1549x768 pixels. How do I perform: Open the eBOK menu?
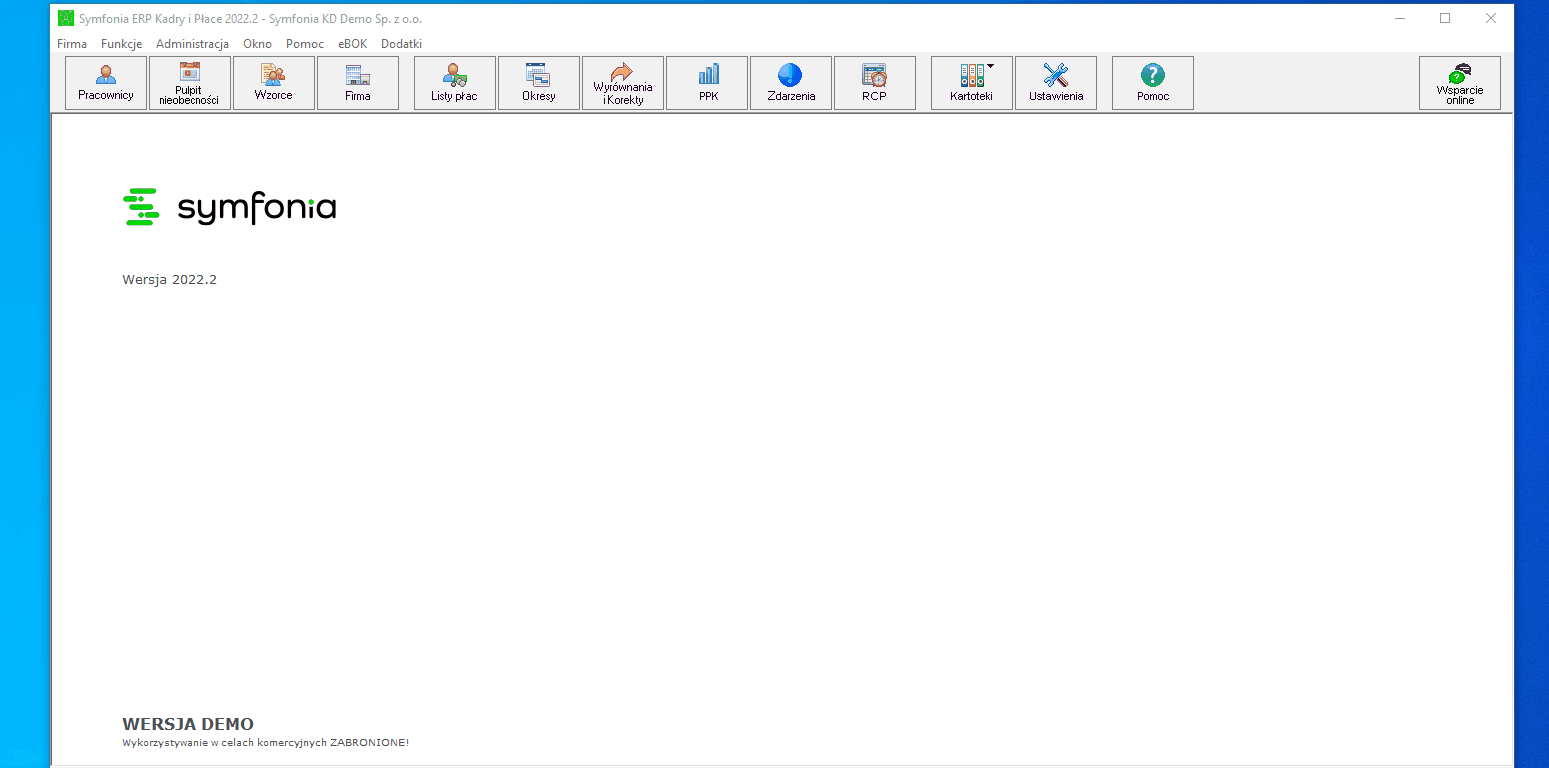[352, 44]
